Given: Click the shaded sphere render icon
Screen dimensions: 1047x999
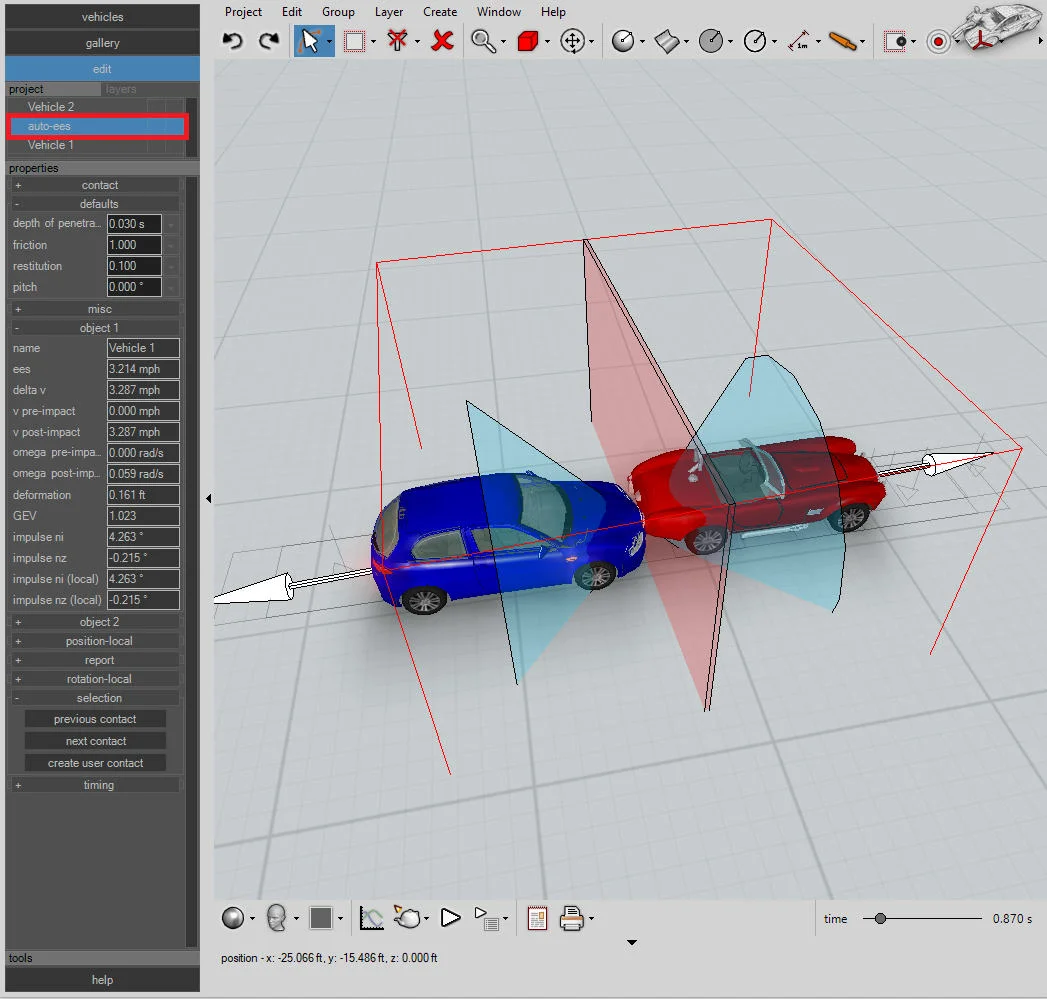Looking at the screenshot, I should point(233,918).
